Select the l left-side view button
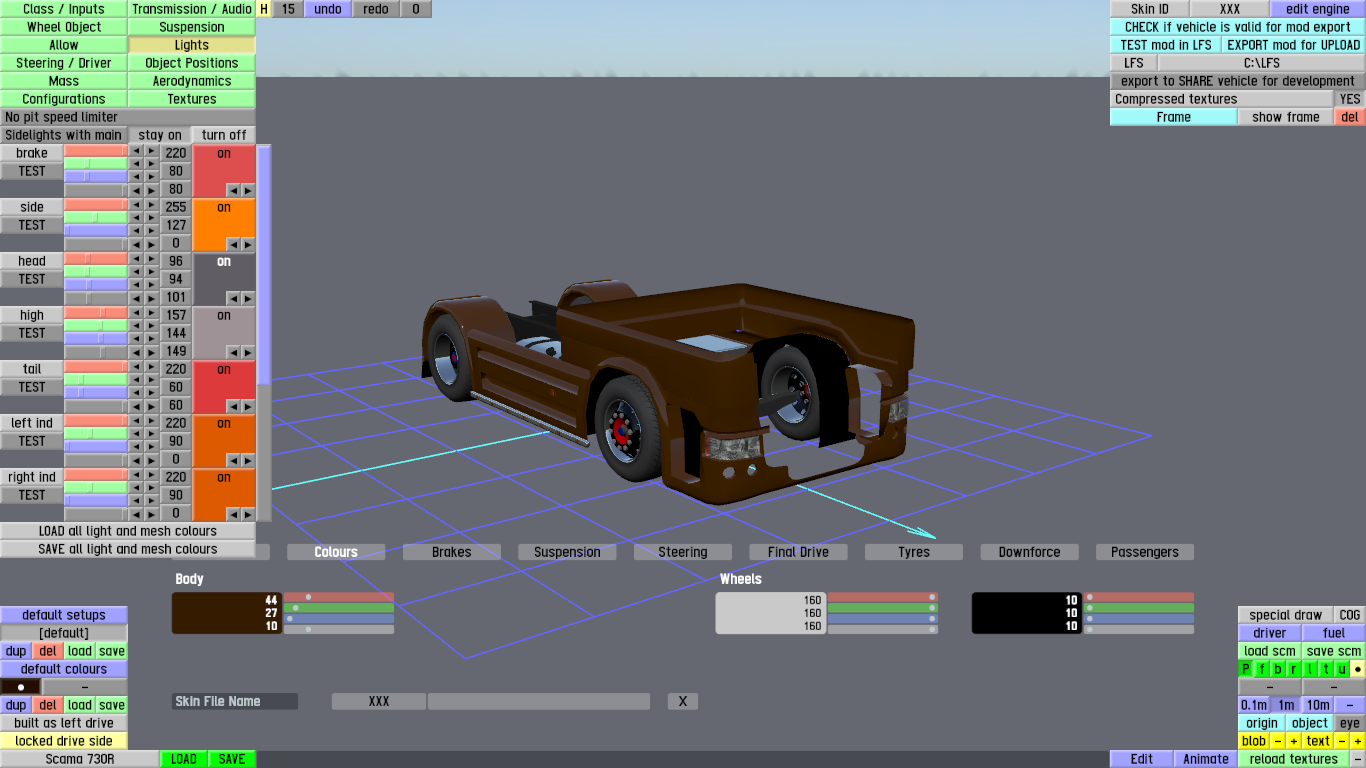This screenshot has width=1366, height=768. point(1310,669)
